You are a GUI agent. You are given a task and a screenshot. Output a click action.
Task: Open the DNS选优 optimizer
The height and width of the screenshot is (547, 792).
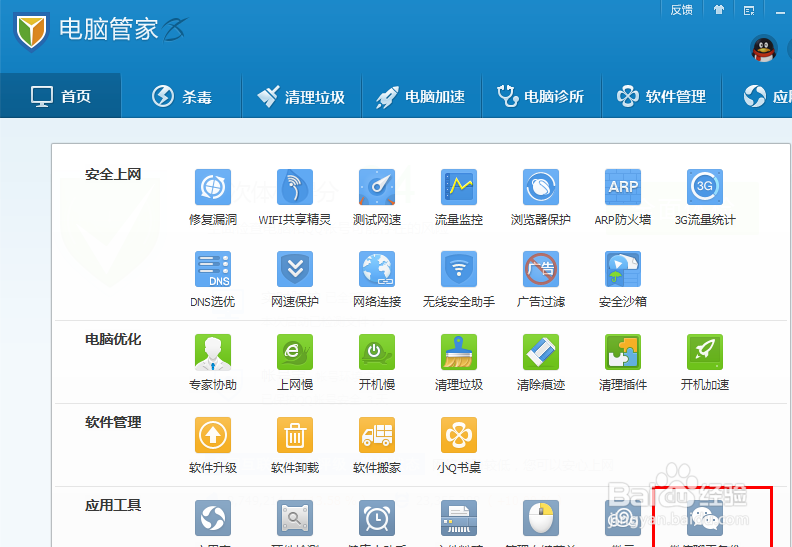pos(213,279)
